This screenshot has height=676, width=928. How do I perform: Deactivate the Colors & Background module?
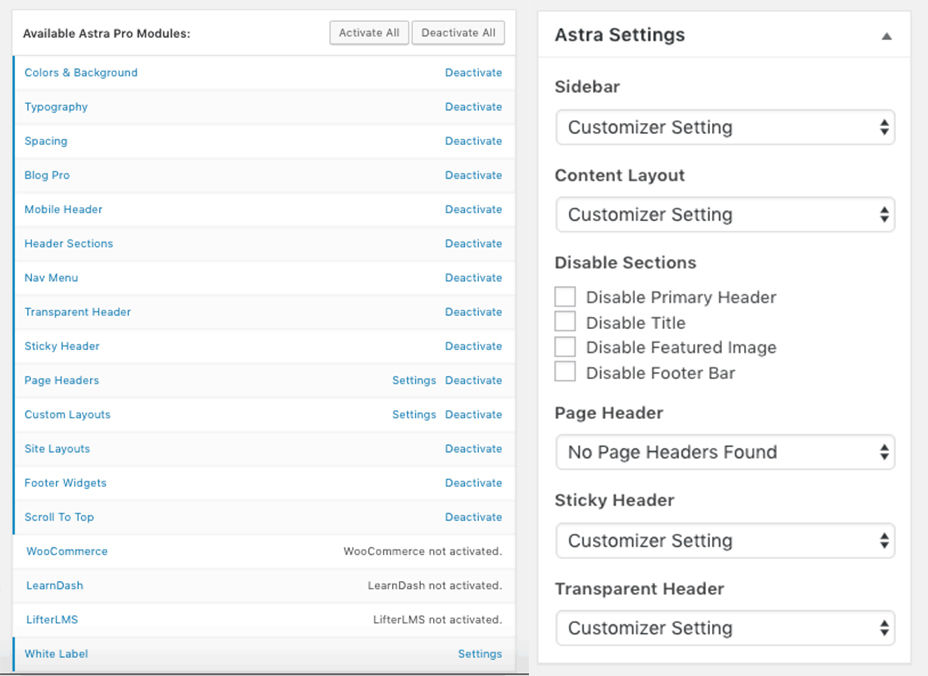tap(474, 72)
